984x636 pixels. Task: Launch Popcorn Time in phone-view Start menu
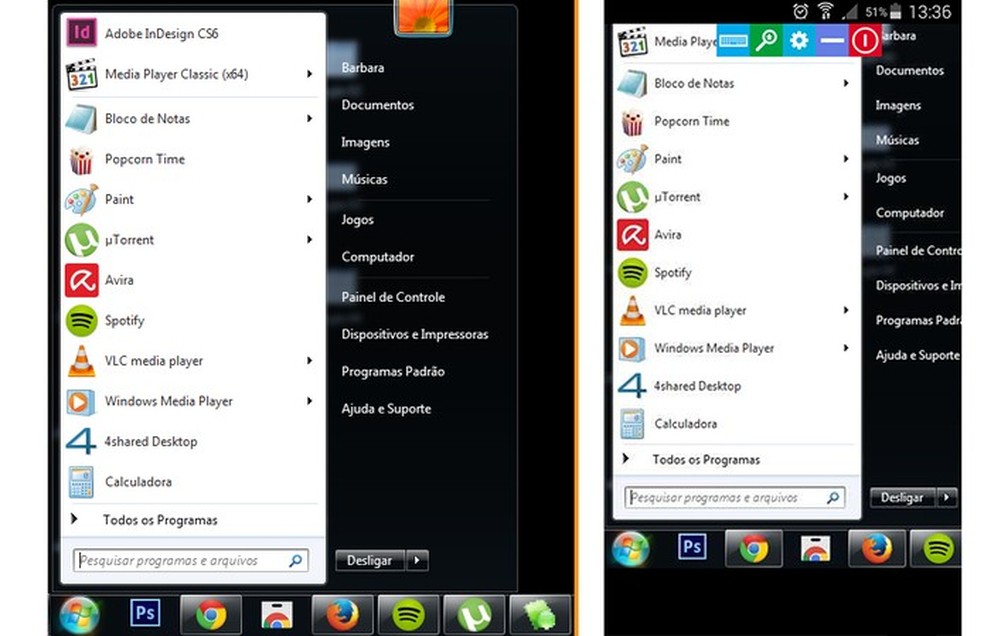coord(736,121)
